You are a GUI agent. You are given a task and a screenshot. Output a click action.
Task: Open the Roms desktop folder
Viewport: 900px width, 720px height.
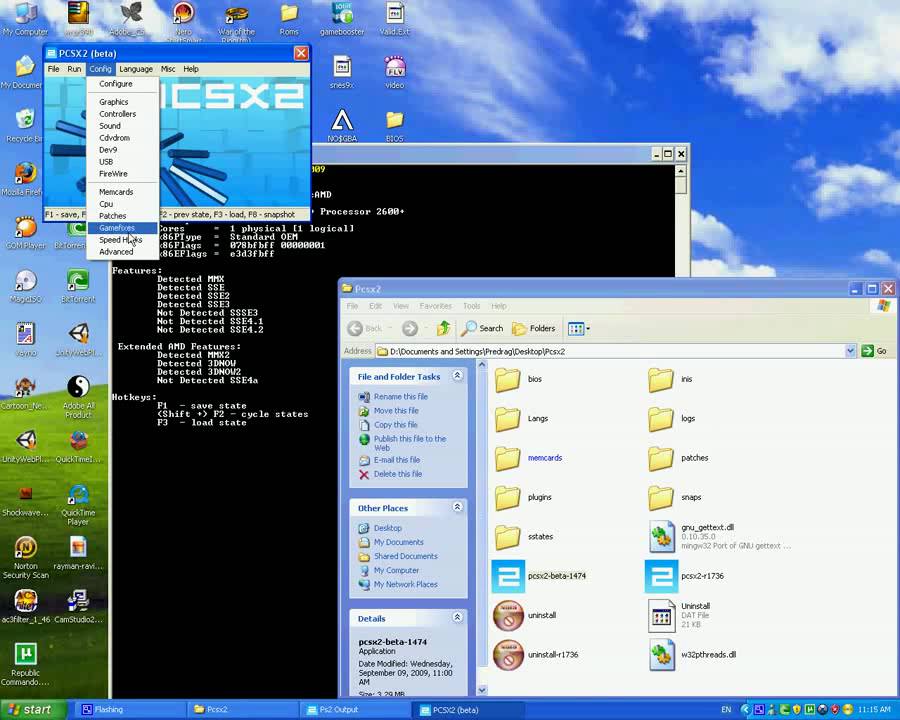click(x=289, y=19)
